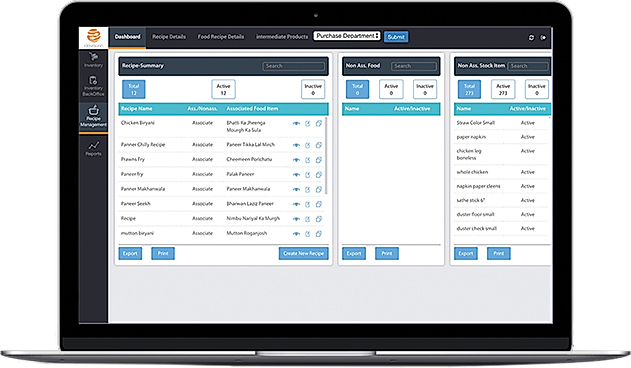View mutton biryani eye icon
Screen dimensions: 631x368
coord(296,234)
